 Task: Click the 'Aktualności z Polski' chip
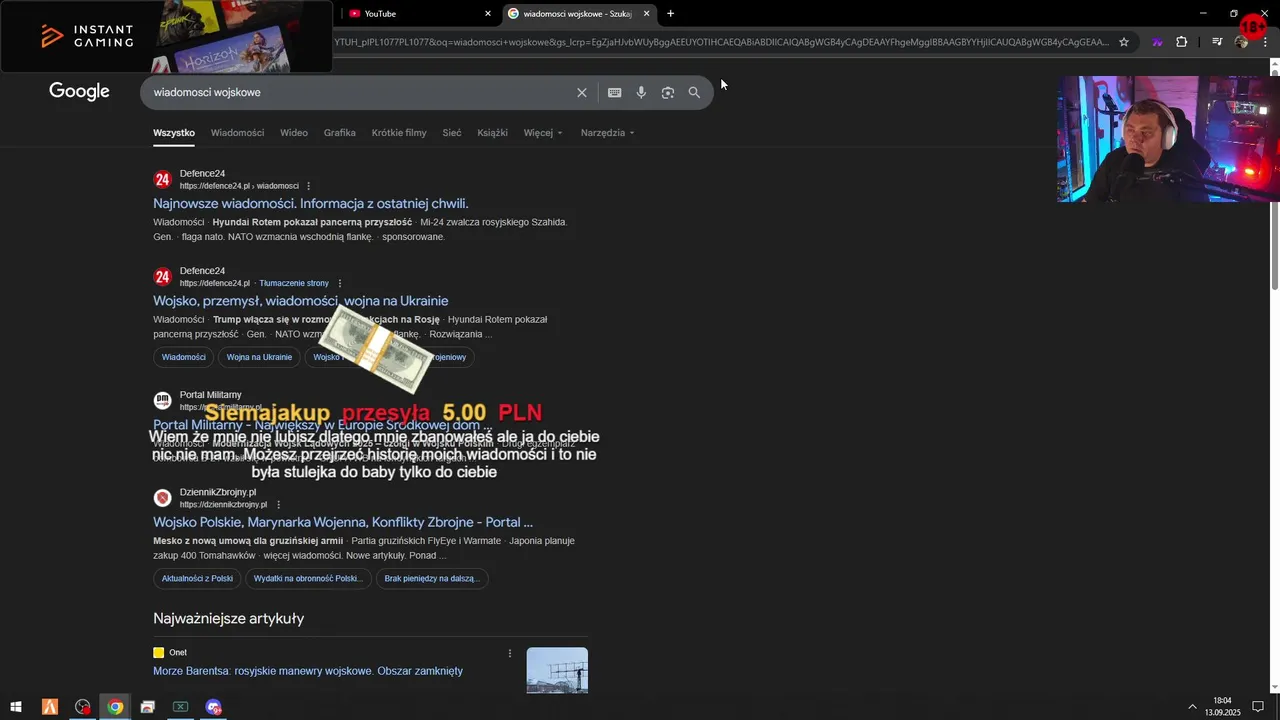pyautogui.click(x=197, y=578)
